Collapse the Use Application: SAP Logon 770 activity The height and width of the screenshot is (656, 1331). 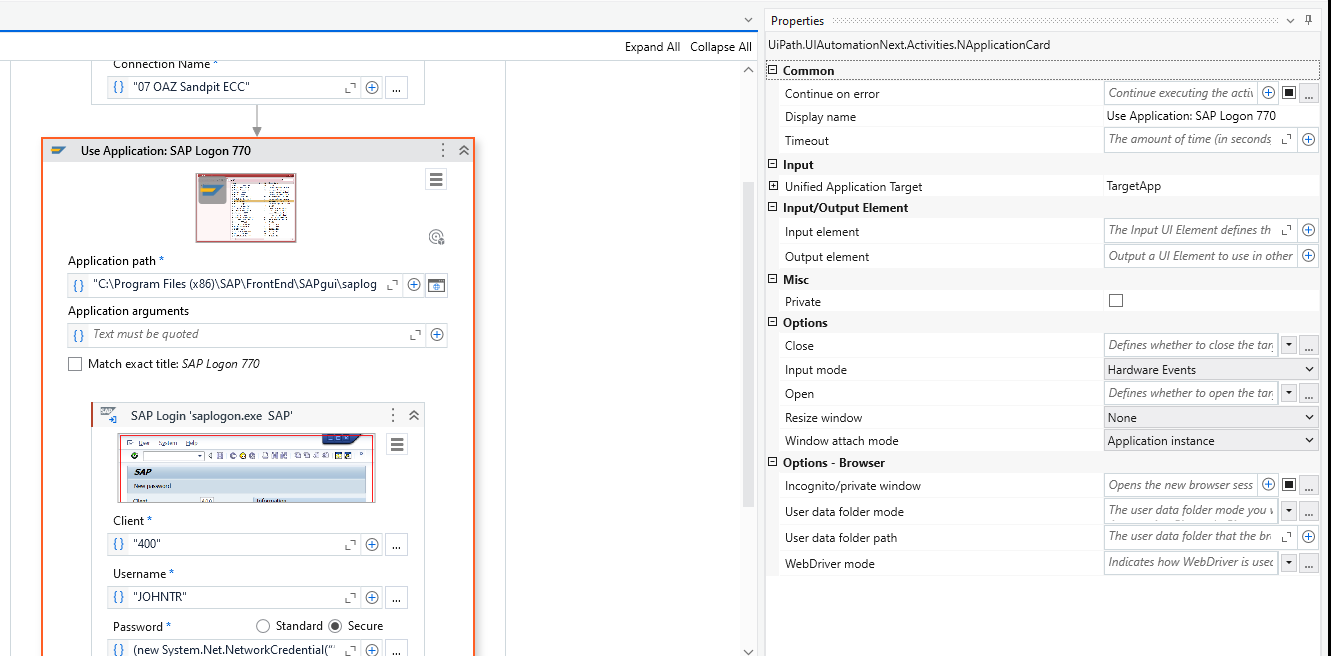[464, 150]
